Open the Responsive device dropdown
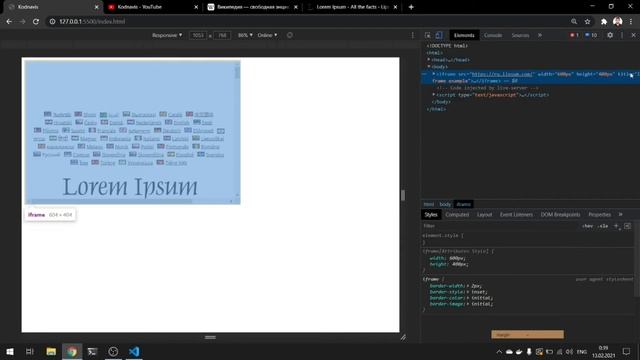The width and height of the screenshot is (640, 360). 167,36
